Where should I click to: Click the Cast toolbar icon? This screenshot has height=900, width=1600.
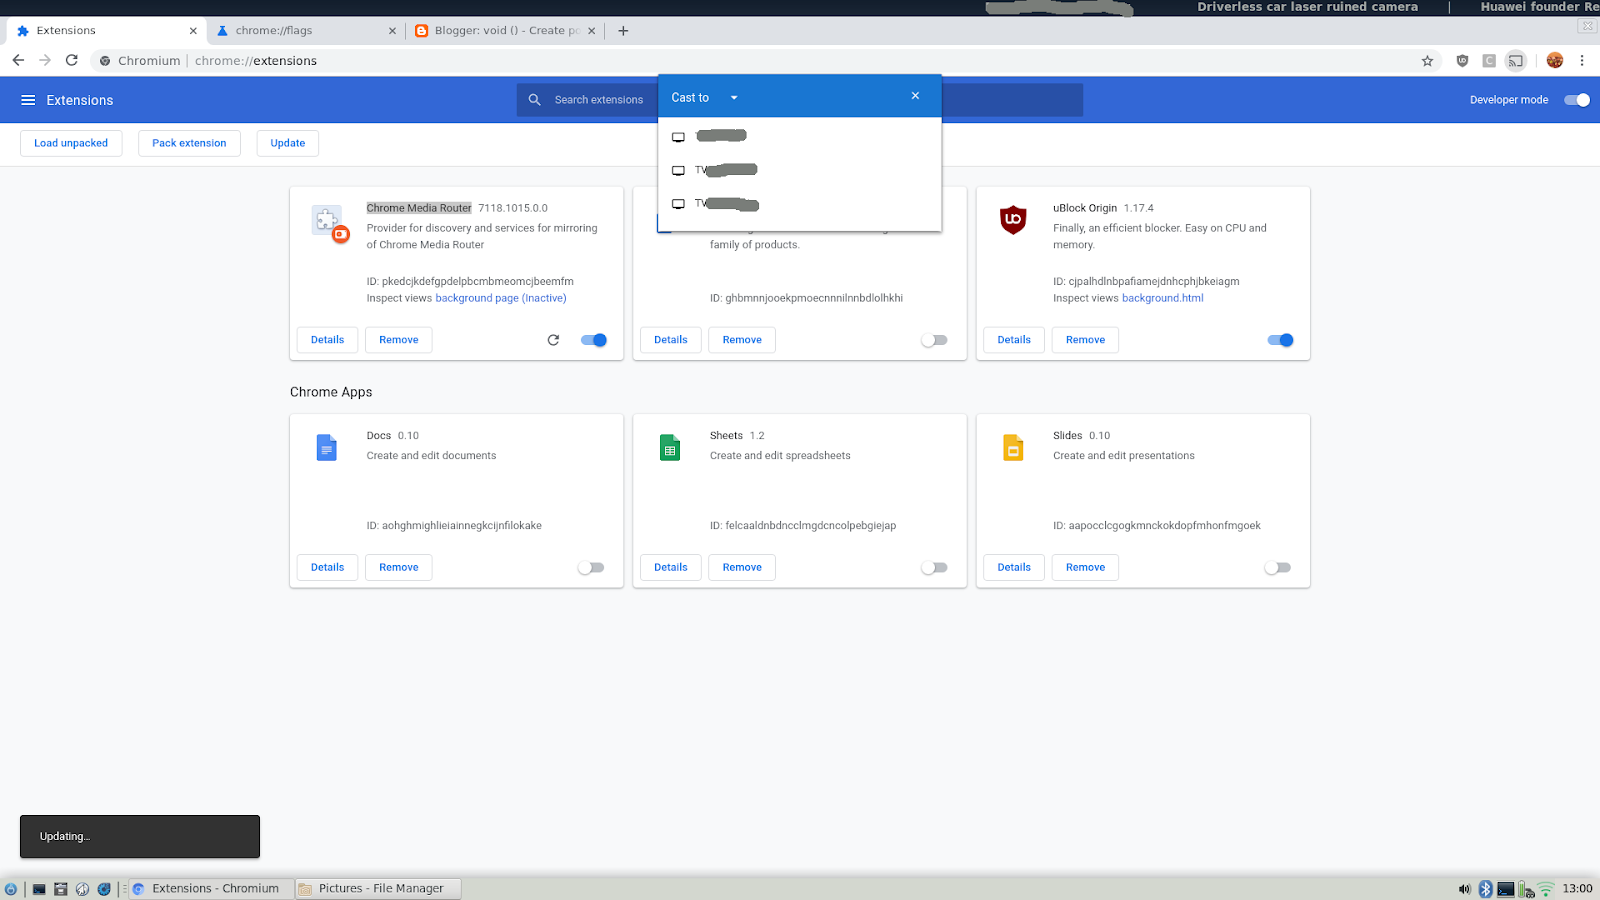click(1516, 61)
